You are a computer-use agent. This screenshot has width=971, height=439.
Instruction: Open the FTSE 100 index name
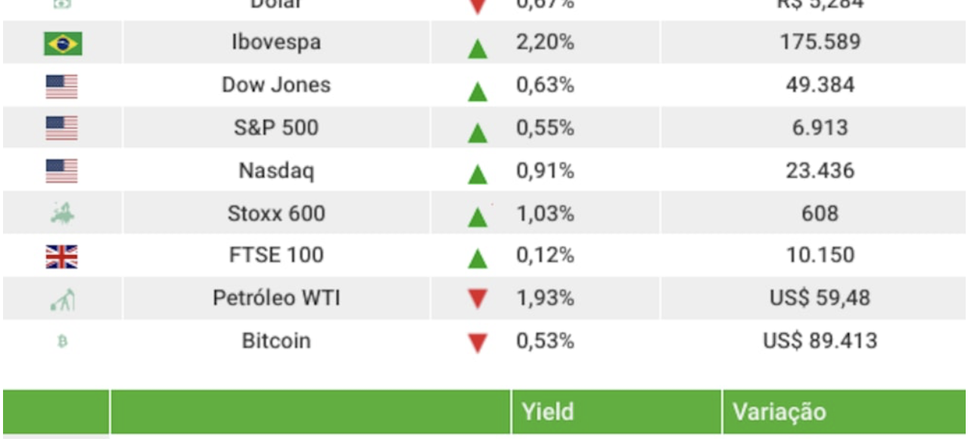pos(276,256)
